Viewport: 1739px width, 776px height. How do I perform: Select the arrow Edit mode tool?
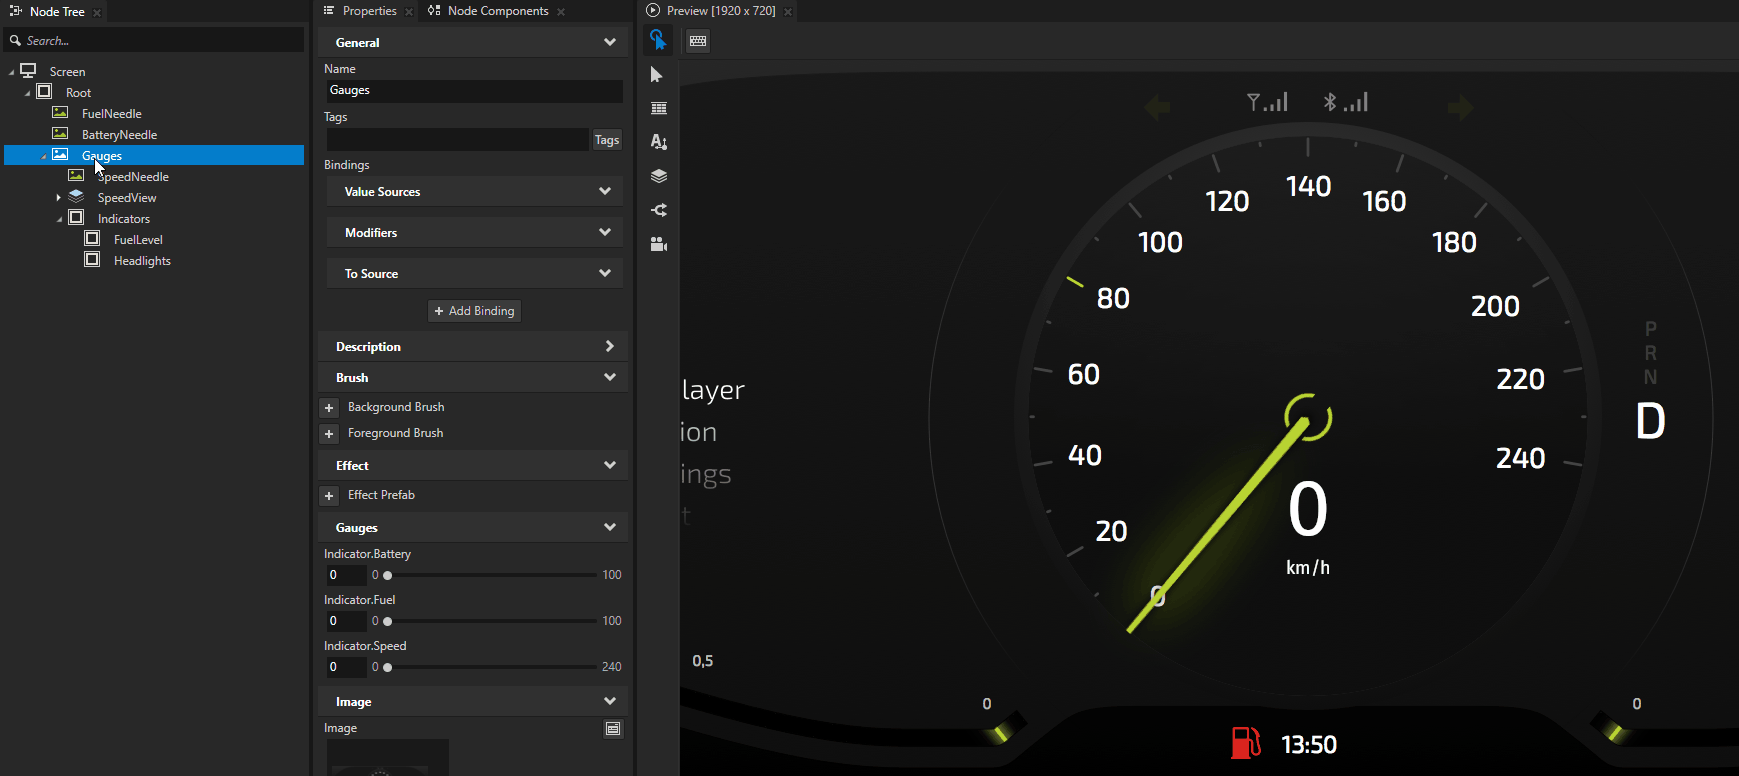[657, 75]
